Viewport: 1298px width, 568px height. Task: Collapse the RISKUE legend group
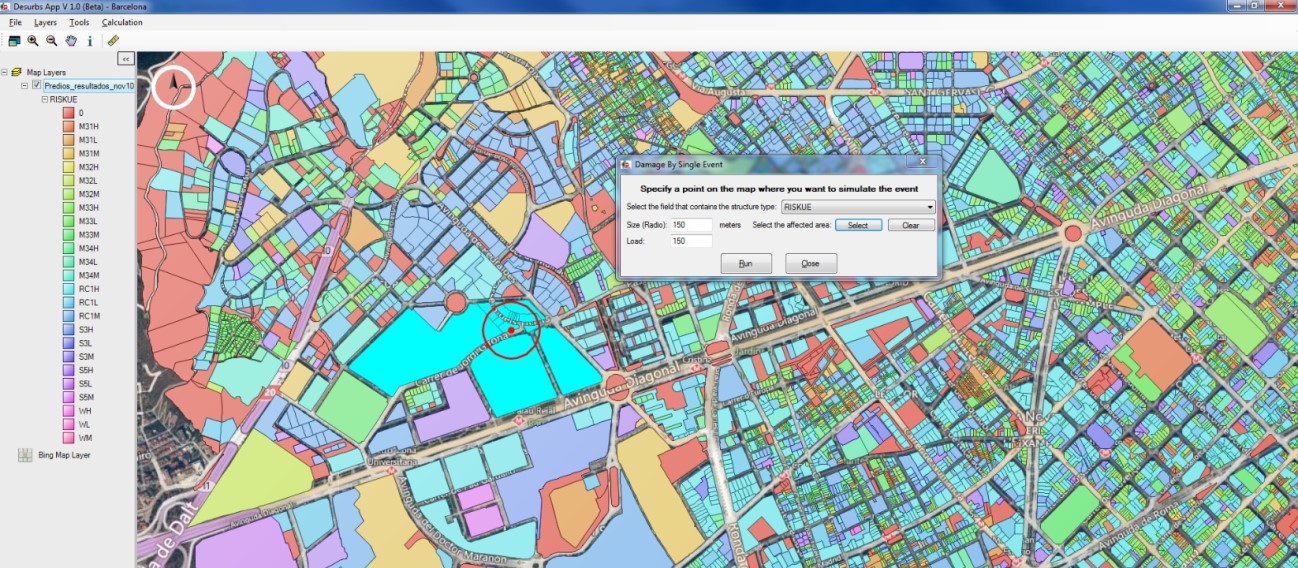[44, 100]
